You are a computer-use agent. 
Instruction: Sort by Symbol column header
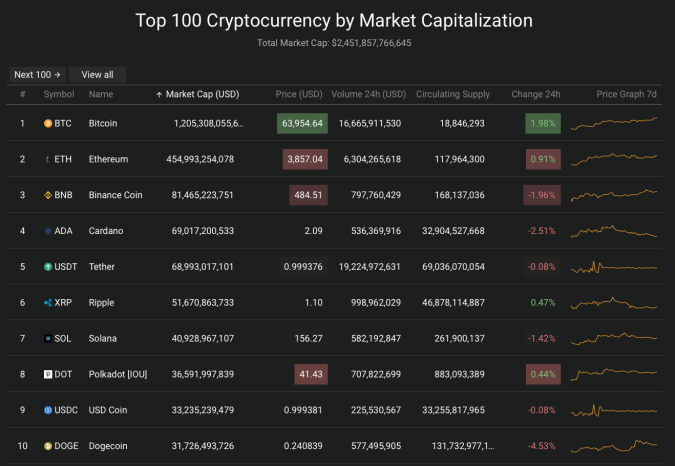coord(59,94)
